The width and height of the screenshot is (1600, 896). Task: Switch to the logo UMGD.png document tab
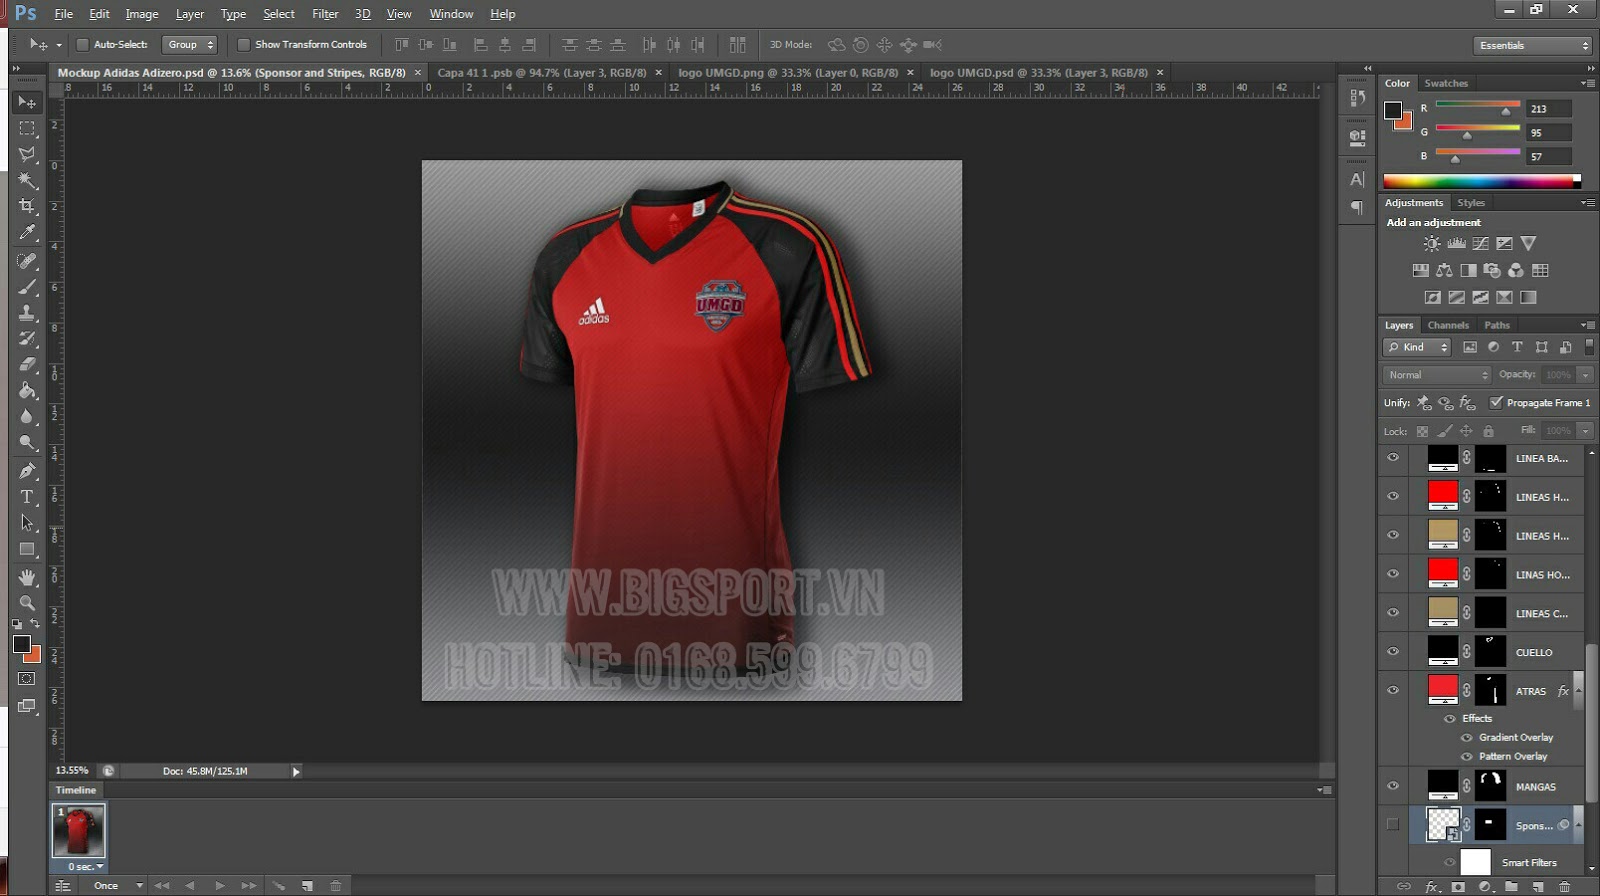click(x=788, y=73)
